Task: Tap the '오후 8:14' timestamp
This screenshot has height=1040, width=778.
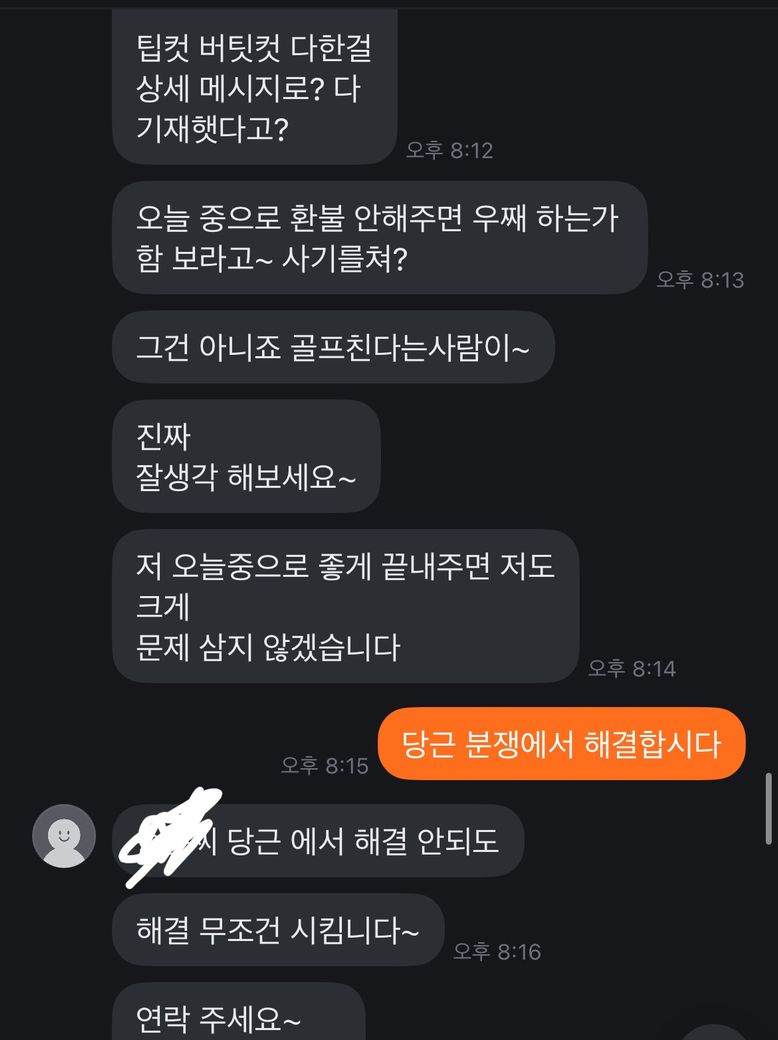Action: (x=632, y=669)
